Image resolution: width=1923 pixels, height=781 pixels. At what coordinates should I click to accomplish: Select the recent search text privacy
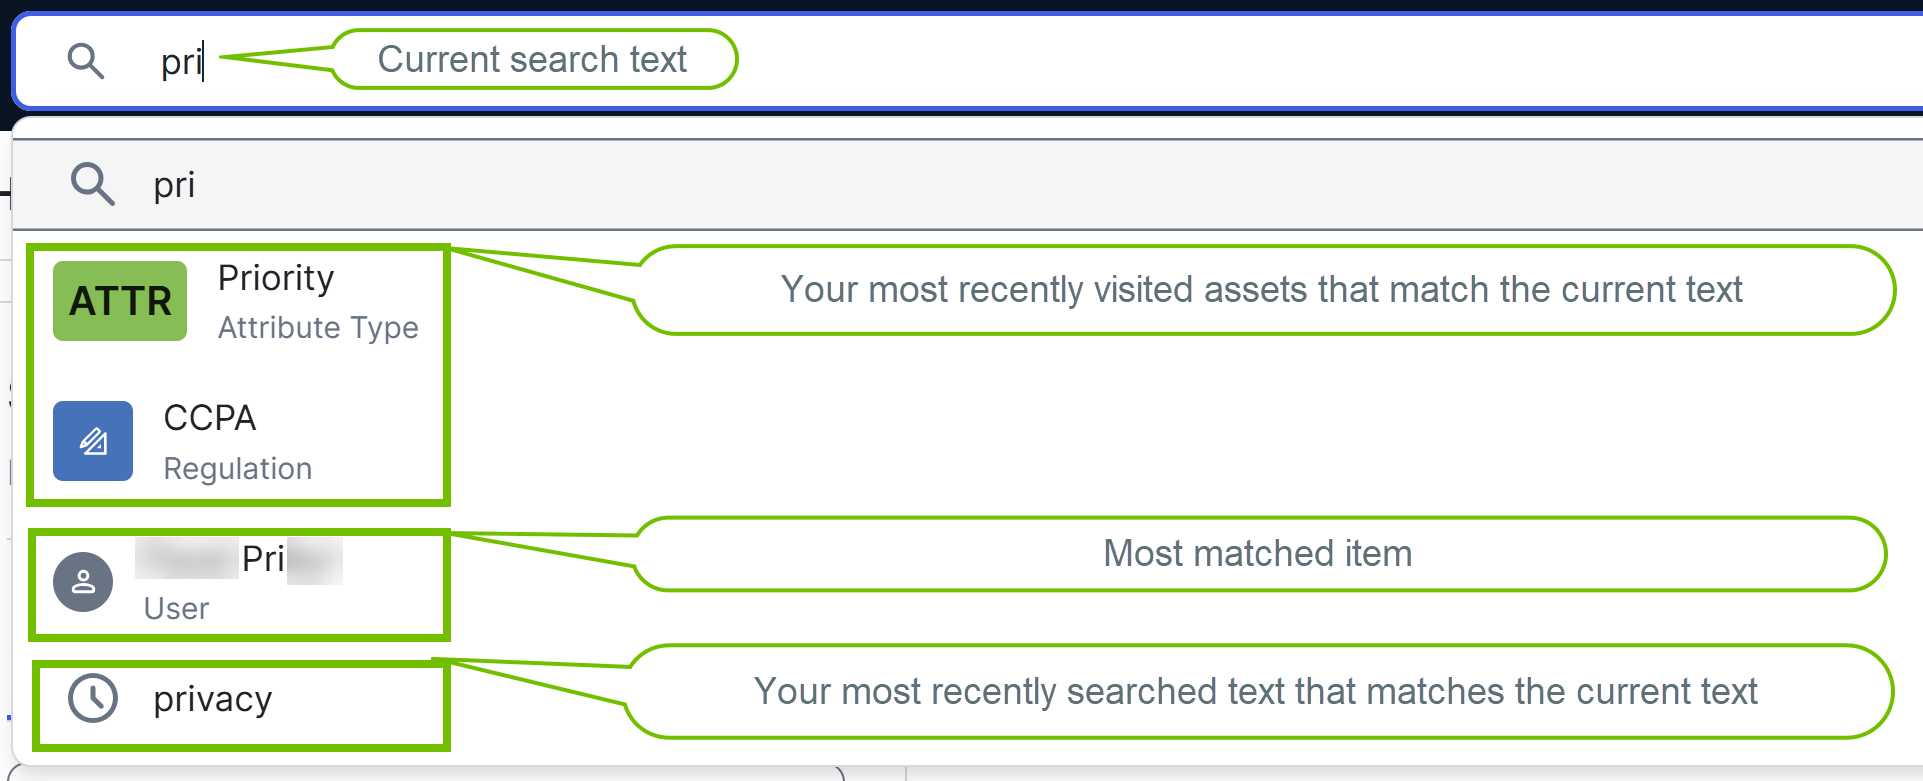click(211, 699)
